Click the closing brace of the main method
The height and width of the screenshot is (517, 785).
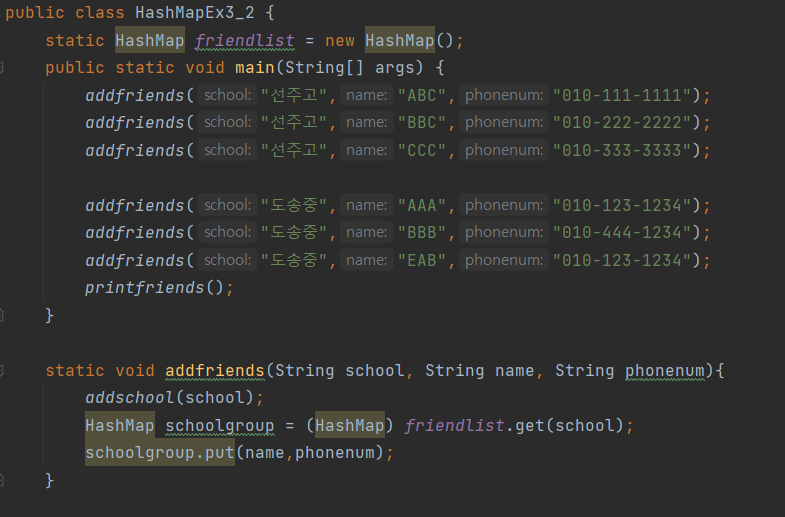(x=50, y=315)
